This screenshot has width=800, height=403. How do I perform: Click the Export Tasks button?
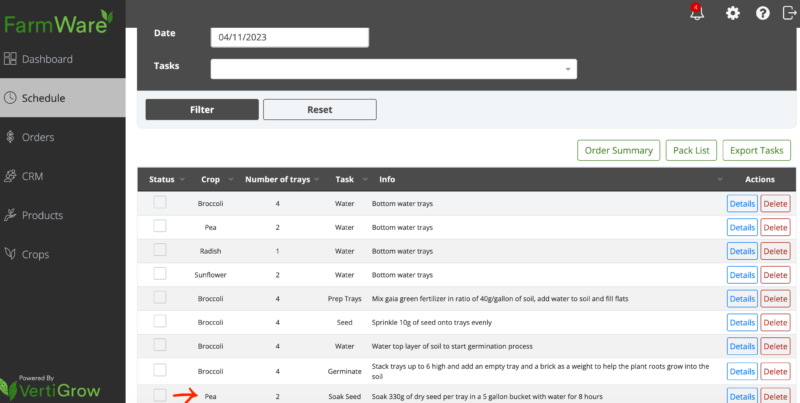coord(756,150)
